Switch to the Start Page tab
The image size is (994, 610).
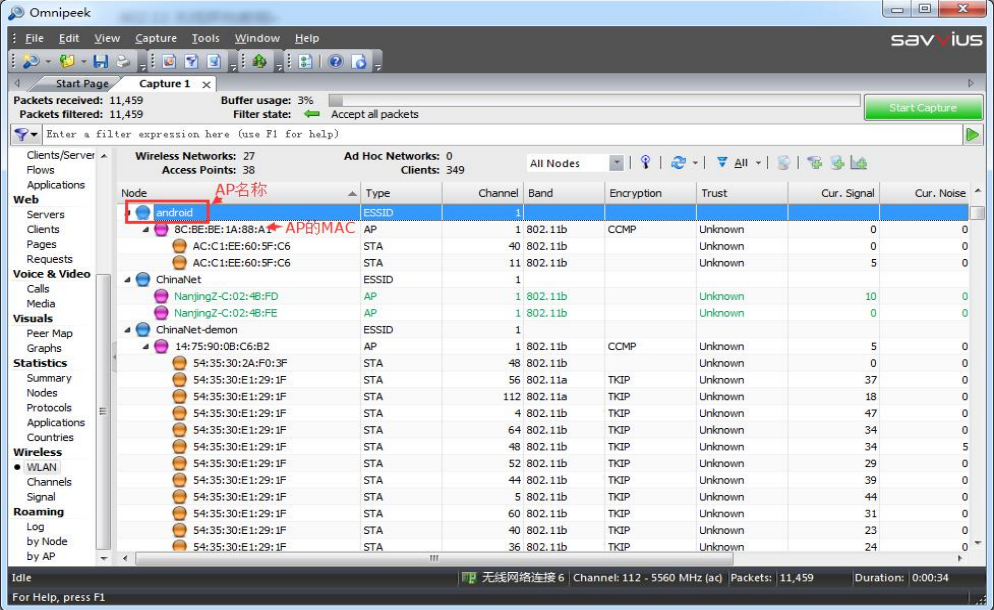coord(82,84)
